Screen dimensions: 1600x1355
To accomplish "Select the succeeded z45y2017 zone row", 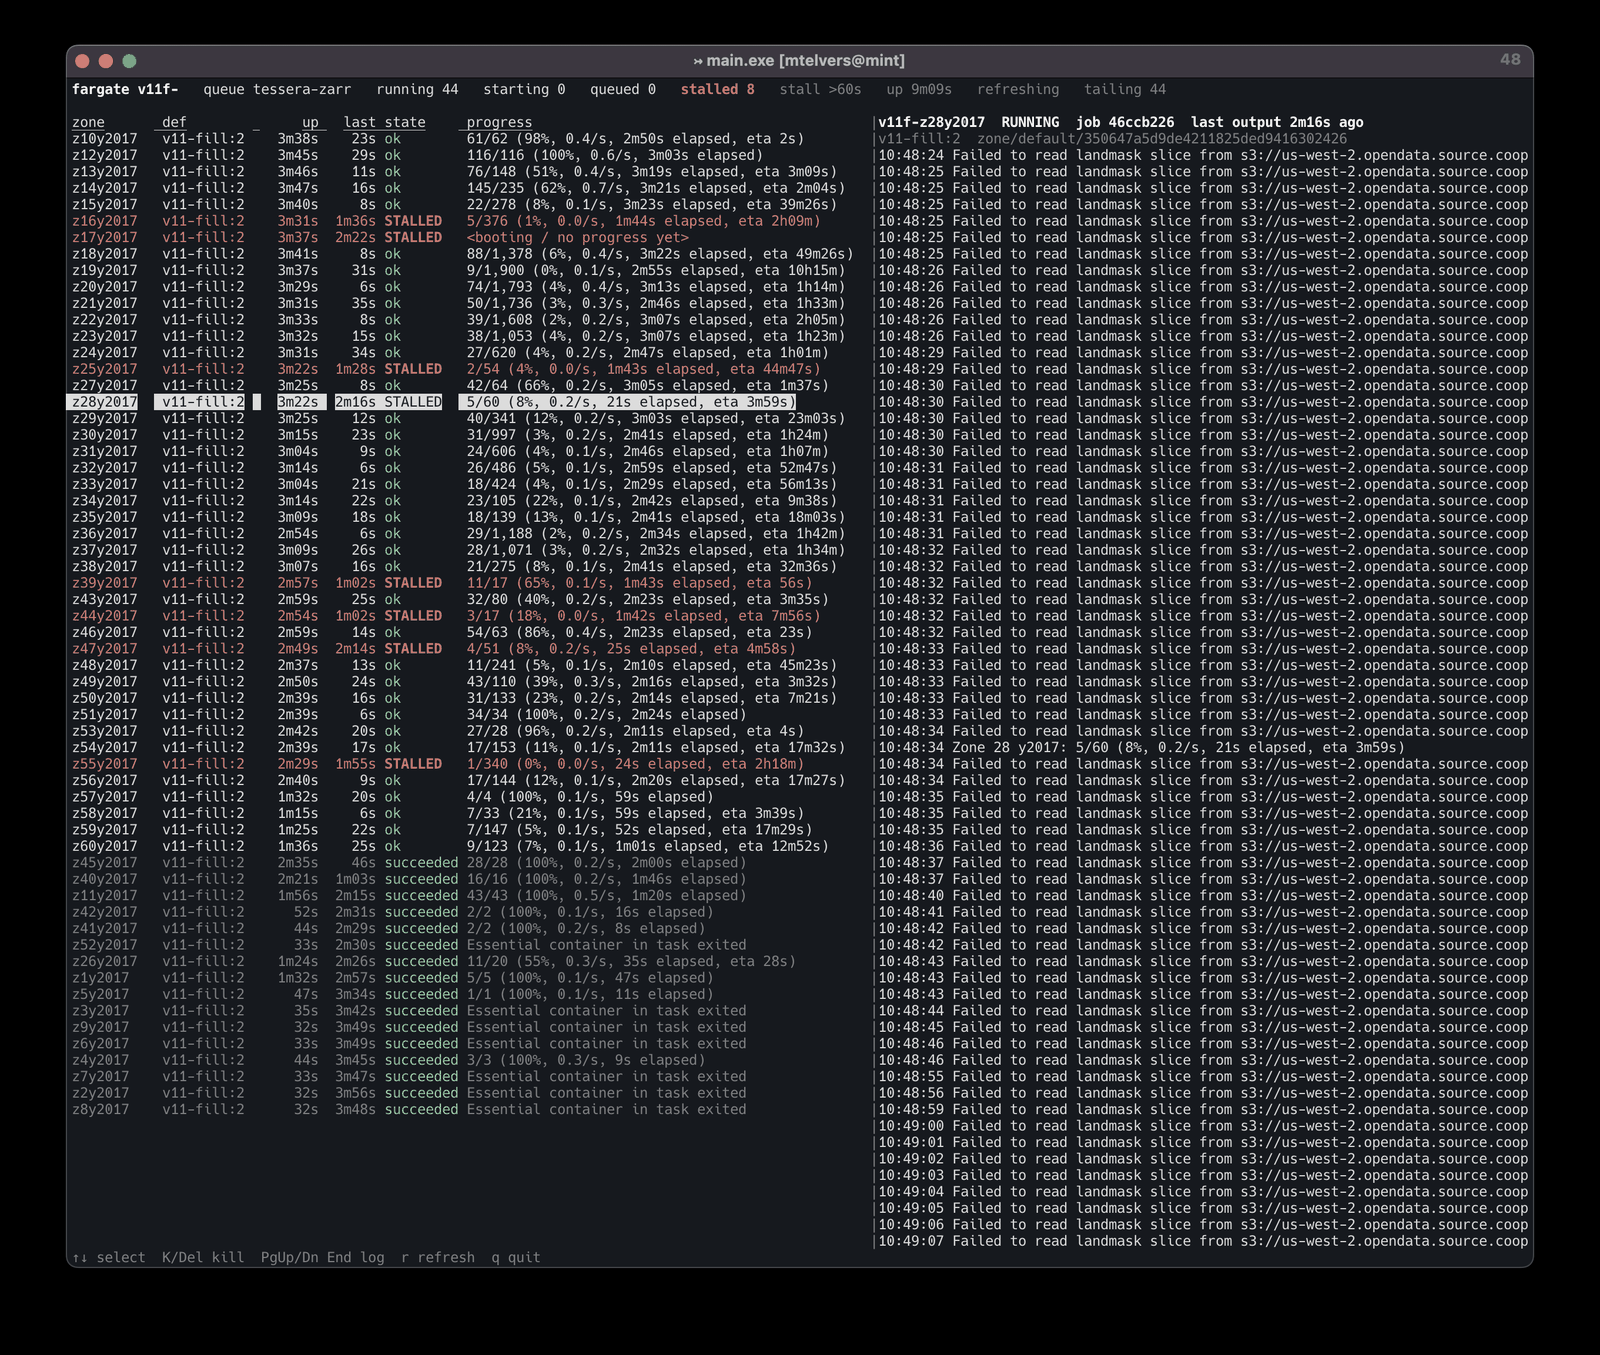I will point(409,863).
